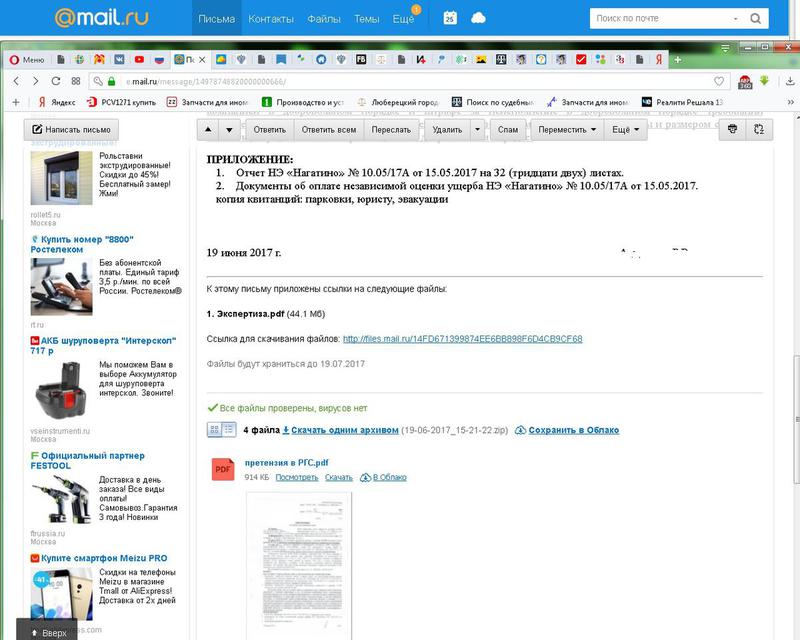Screen dimensions: 800x640
Task: Open the Opera Меню button
Action: (x=28, y=60)
